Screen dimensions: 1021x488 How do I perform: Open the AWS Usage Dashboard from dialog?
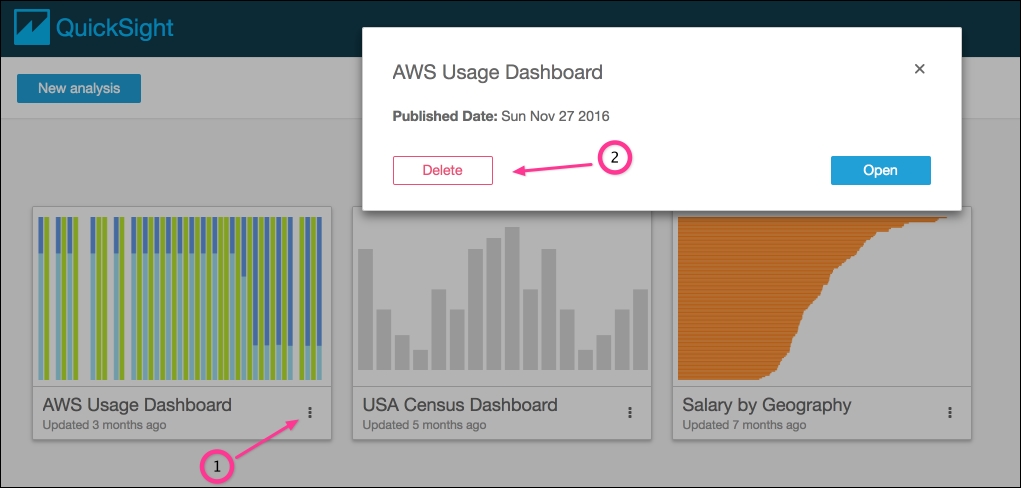(x=880, y=171)
